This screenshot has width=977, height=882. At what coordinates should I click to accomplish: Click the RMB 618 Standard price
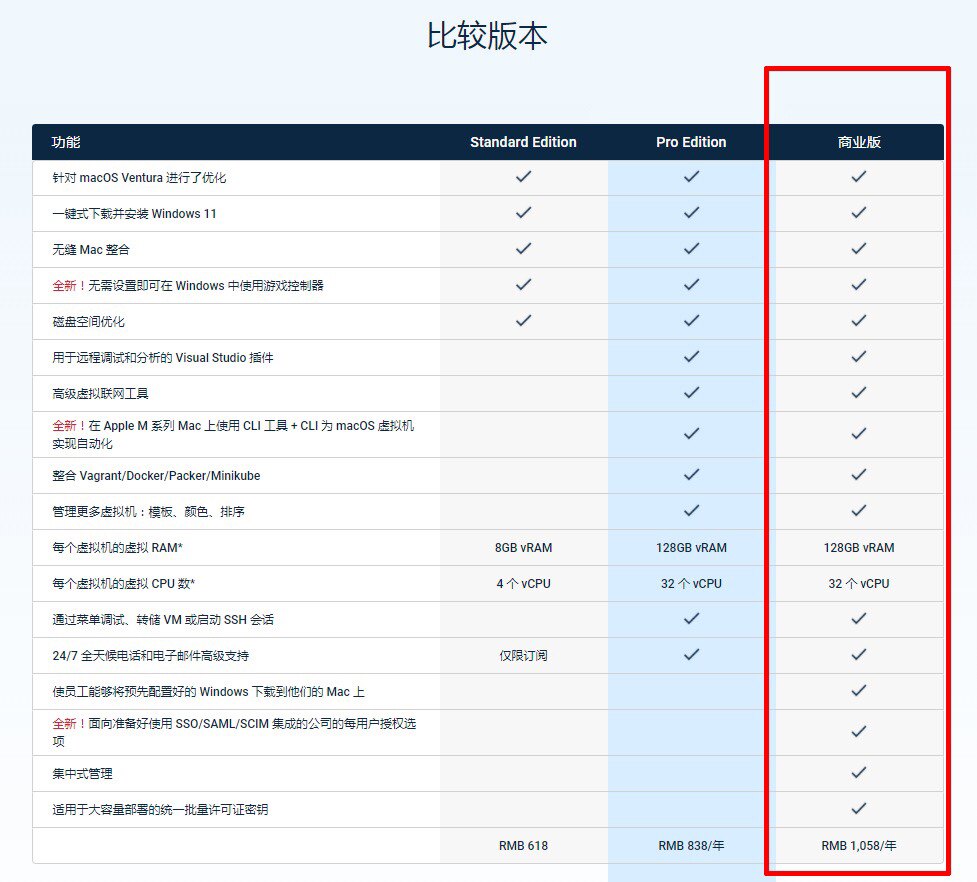coord(523,846)
